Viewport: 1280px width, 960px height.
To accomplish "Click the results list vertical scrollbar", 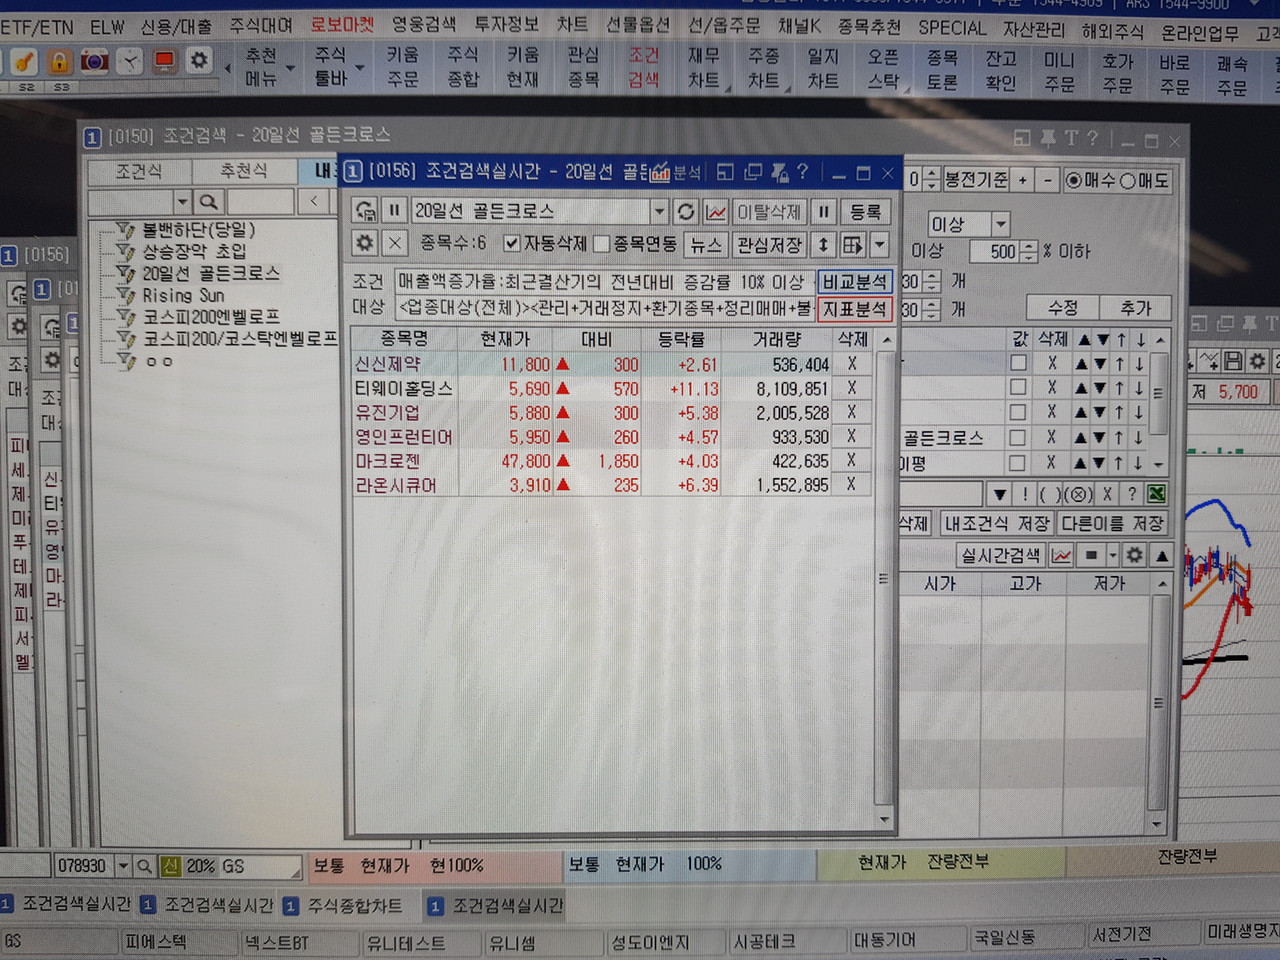I will tap(883, 578).
